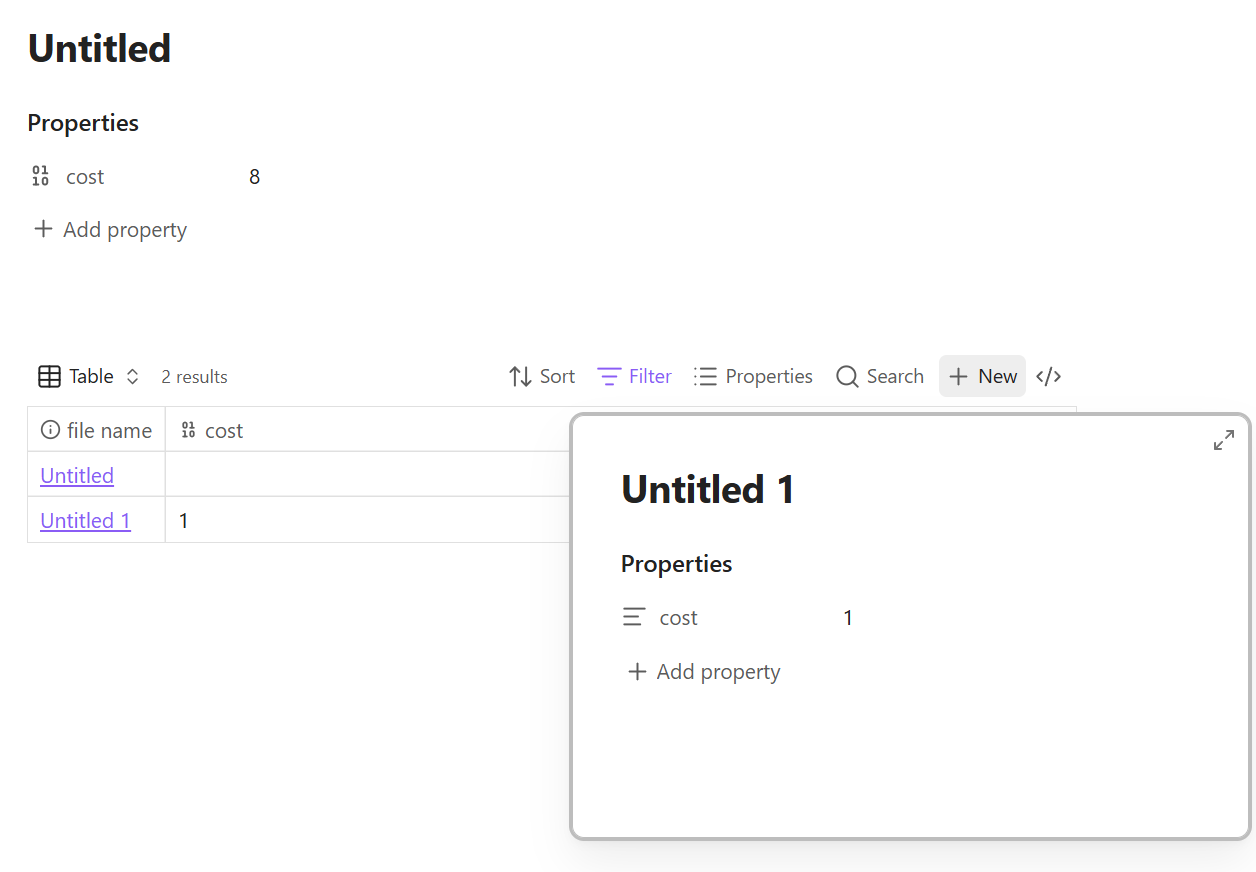1256x872 pixels.
Task: Click the info icon in file name header
Action: 50,430
